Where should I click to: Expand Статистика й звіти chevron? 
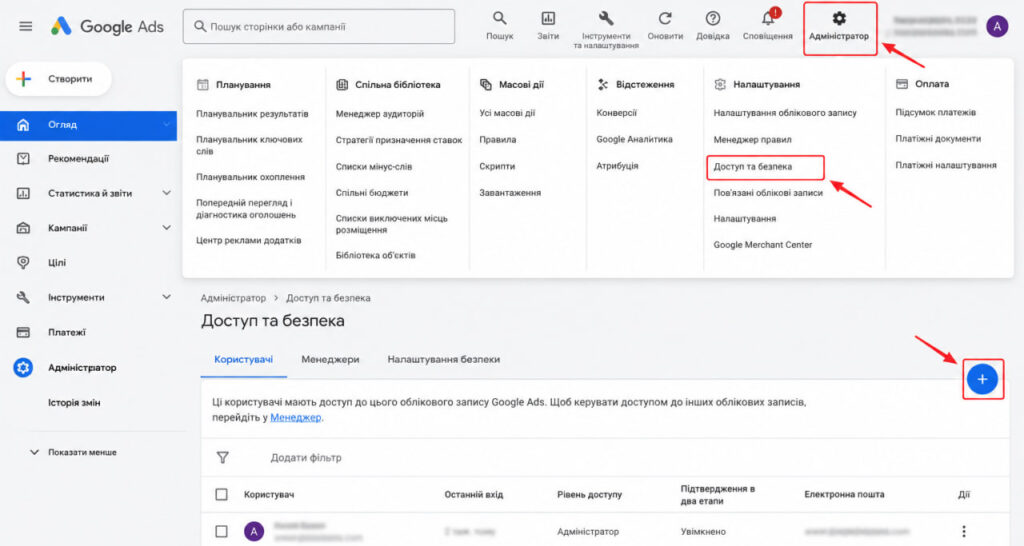pos(167,193)
